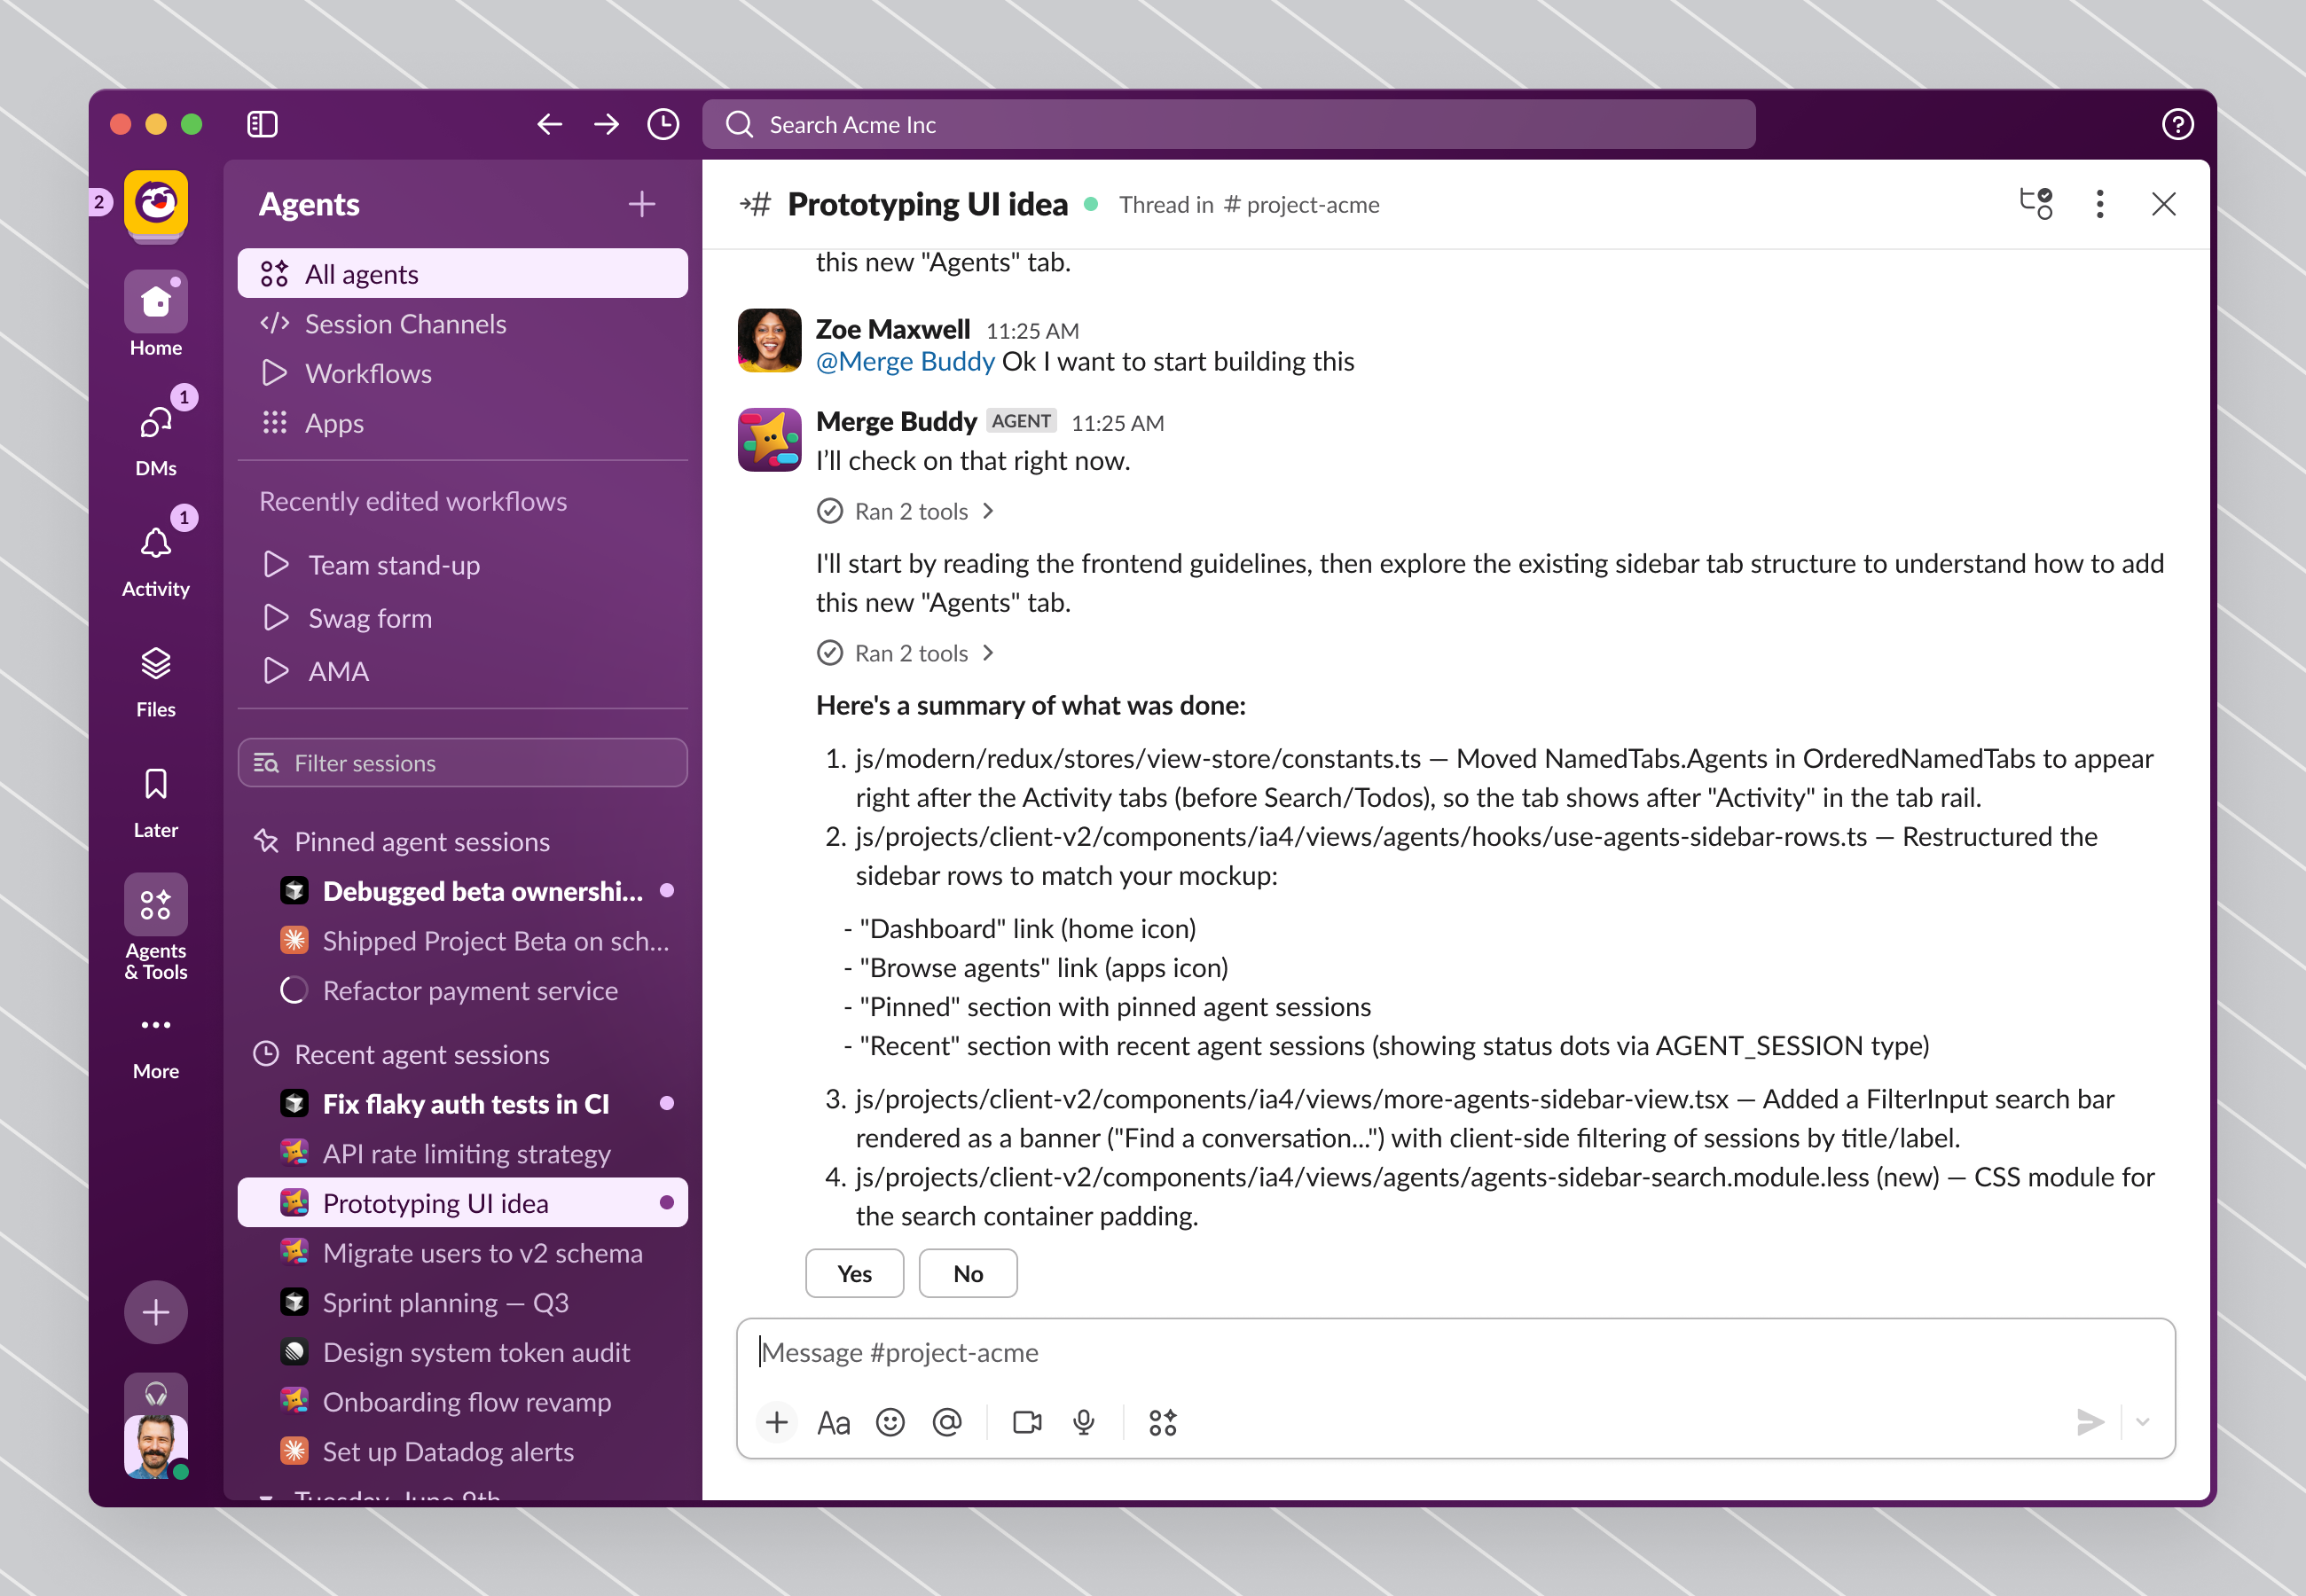The width and height of the screenshot is (2306, 1596).
Task: Click the Yes button
Action: [x=854, y=1273]
